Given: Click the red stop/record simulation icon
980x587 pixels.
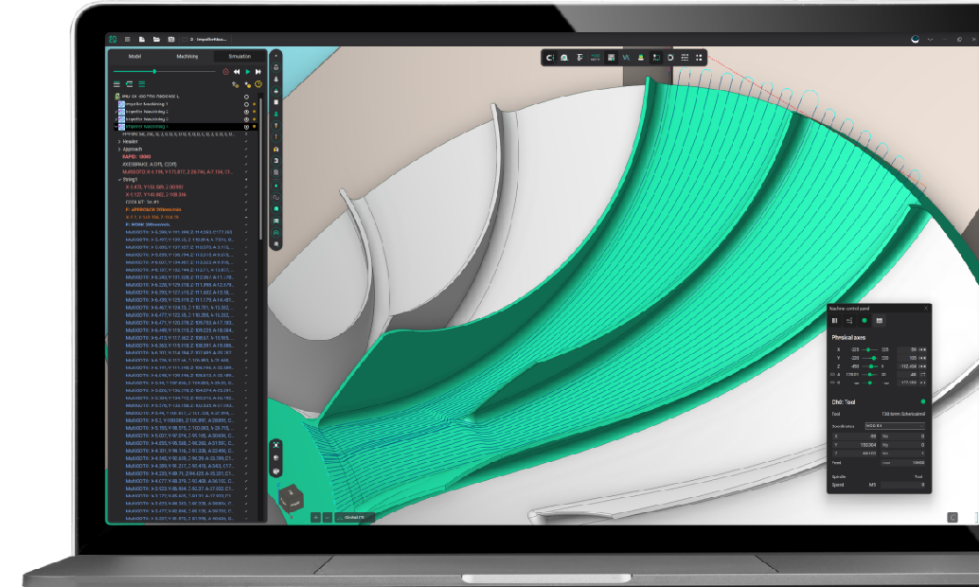Looking at the screenshot, I should (x=226, y=72).
